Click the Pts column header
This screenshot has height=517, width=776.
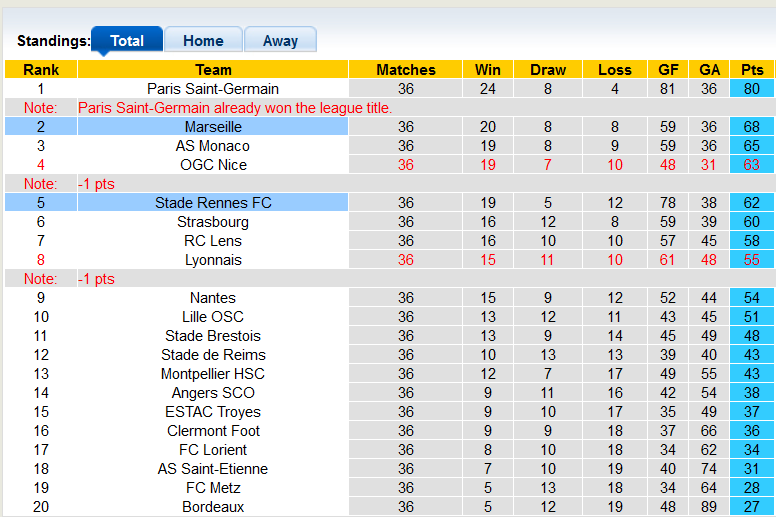coord(751,70)
